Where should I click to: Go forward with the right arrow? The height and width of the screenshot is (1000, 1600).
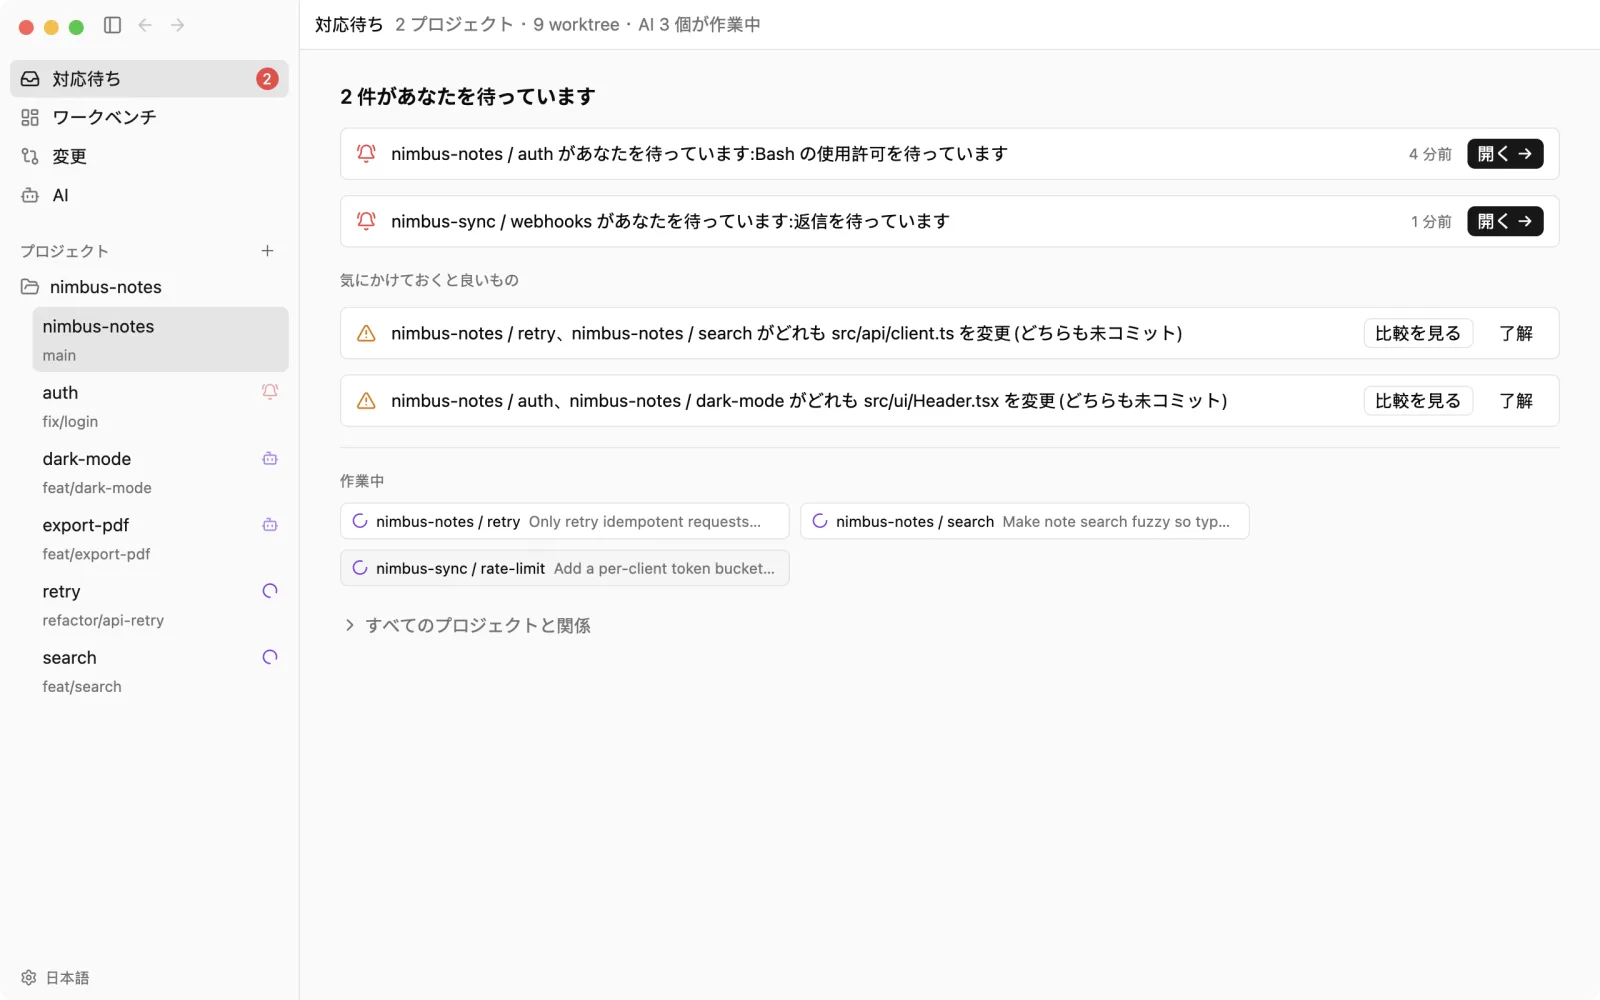point(178,25)
